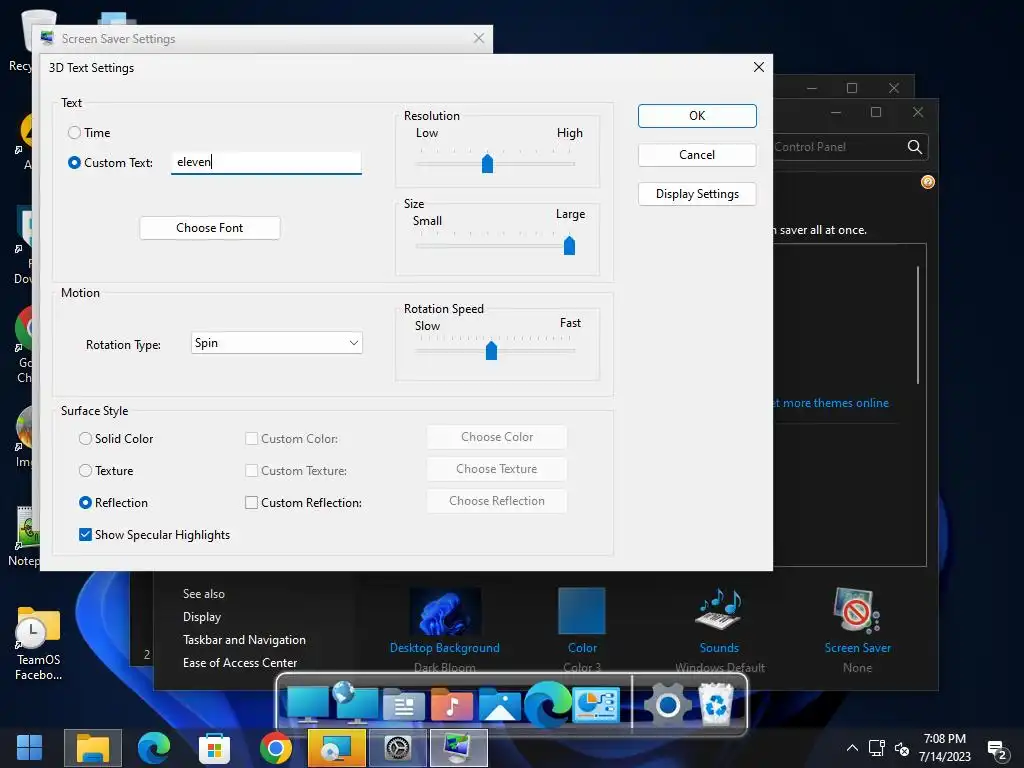Open the Control Panel dock icon
The image size is (1024, 768).
[x=596, y=705]
